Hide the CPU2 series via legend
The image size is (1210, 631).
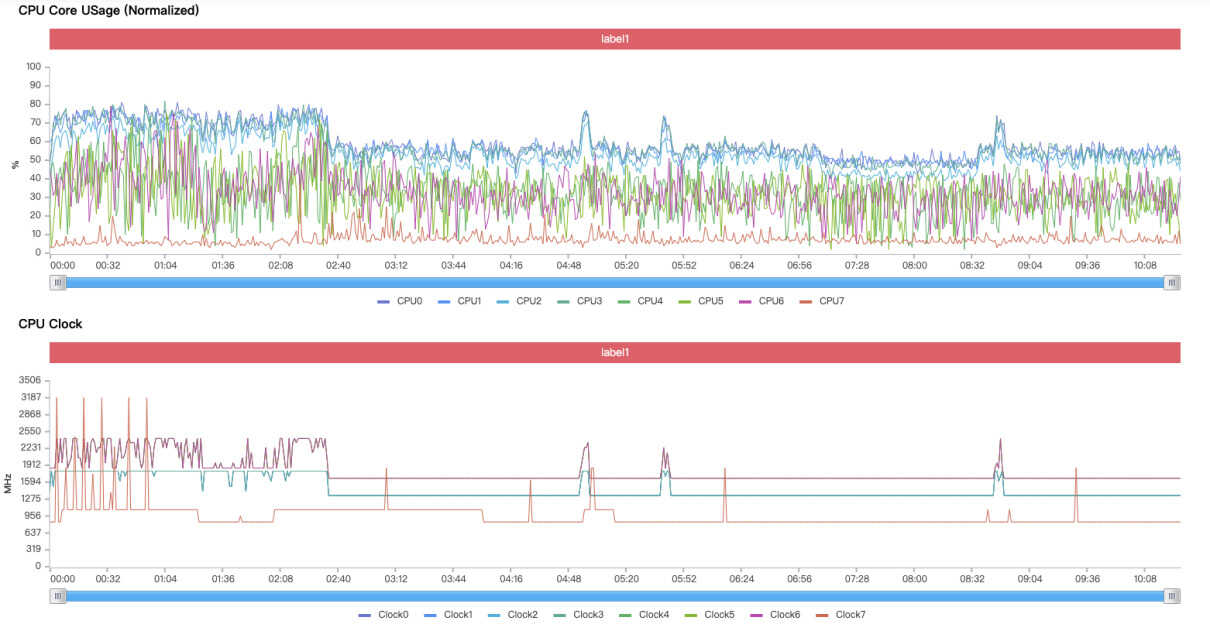[520, 301]
